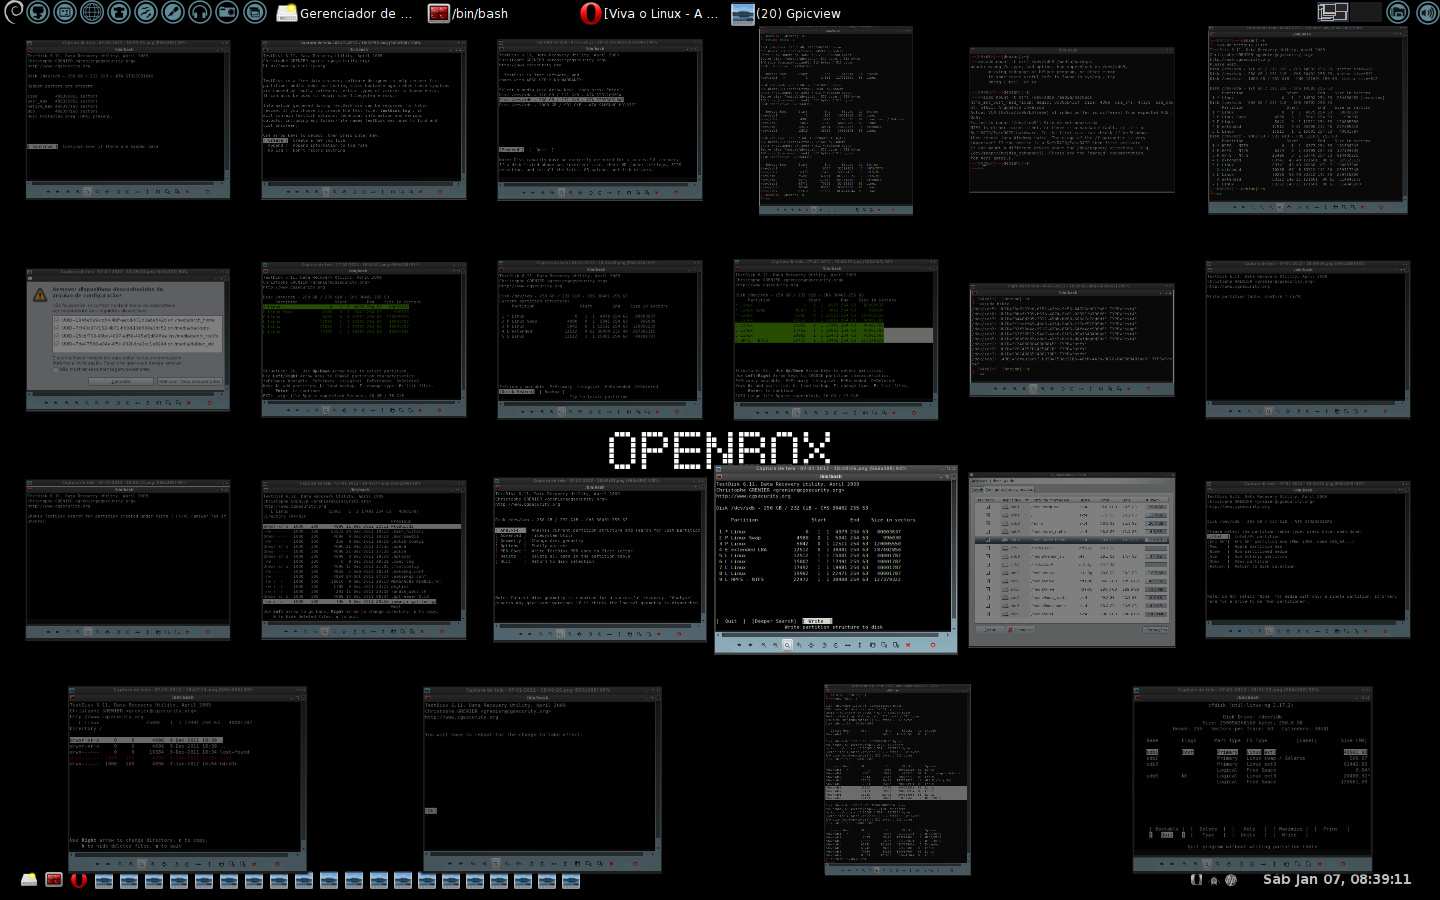Switch to [Viva o Linux - A... taskbar entry
This screenshot has width=1440, height=900.
point(648,13)
